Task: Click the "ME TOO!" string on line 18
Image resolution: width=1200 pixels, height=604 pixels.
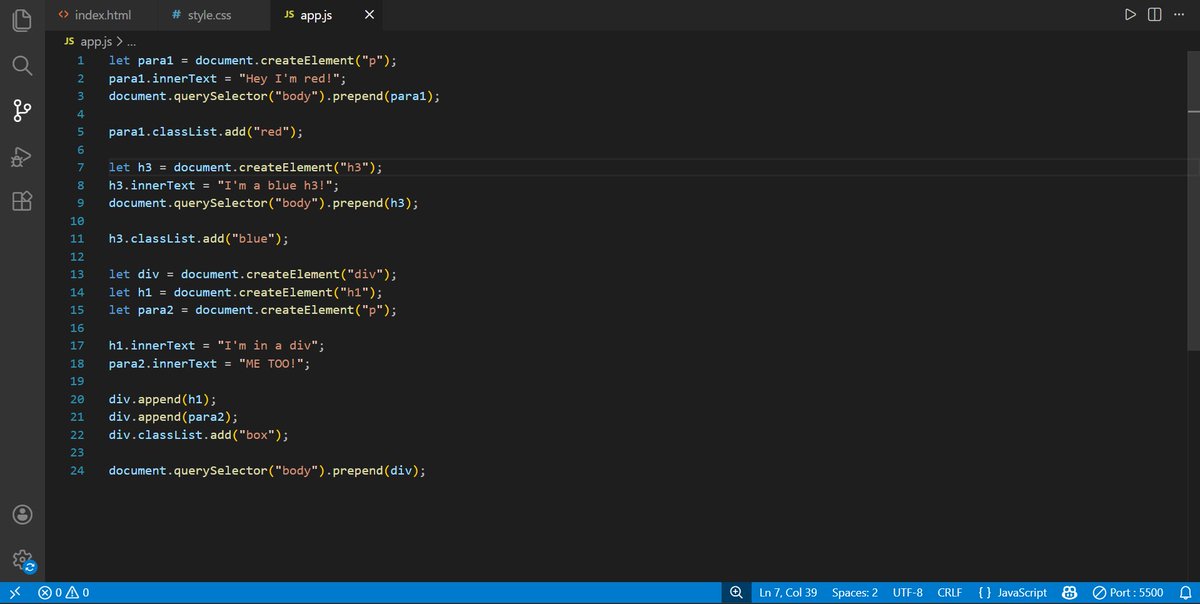Action: coord(270,363)
